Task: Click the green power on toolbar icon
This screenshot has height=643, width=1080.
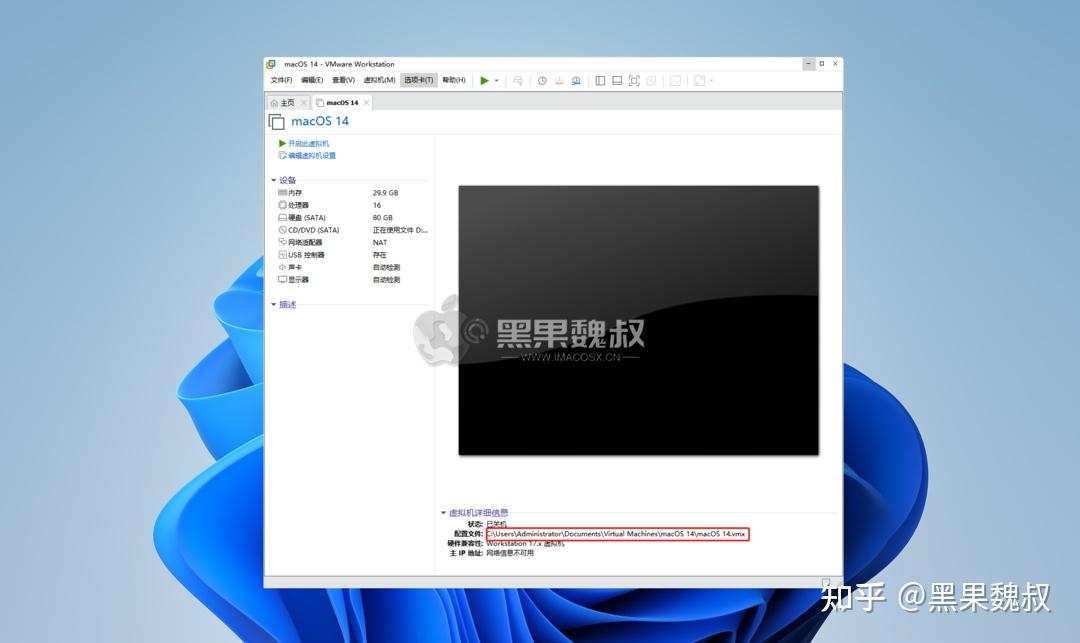Action: point(486,80)
